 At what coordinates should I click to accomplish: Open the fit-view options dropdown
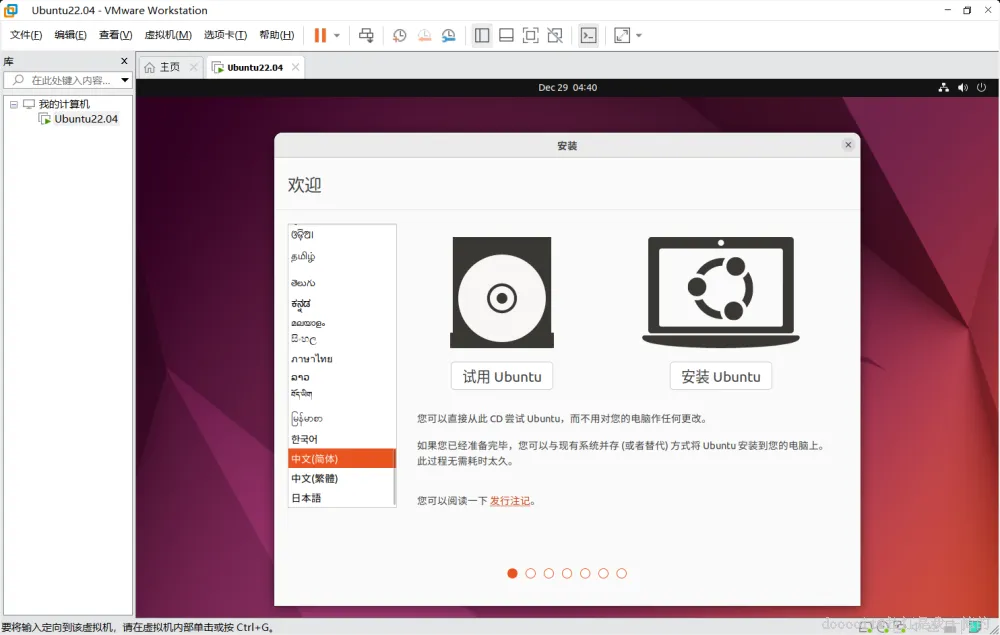tap(639, 35)
